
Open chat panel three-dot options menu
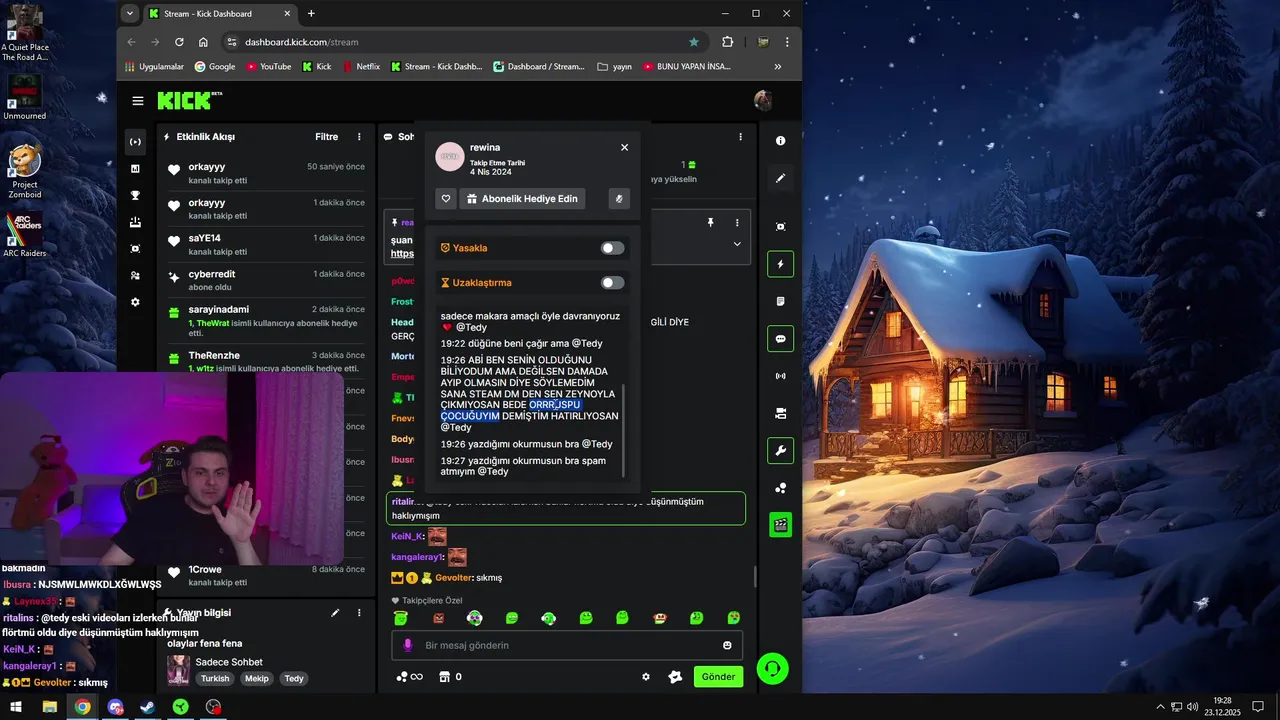pos(740,137)
